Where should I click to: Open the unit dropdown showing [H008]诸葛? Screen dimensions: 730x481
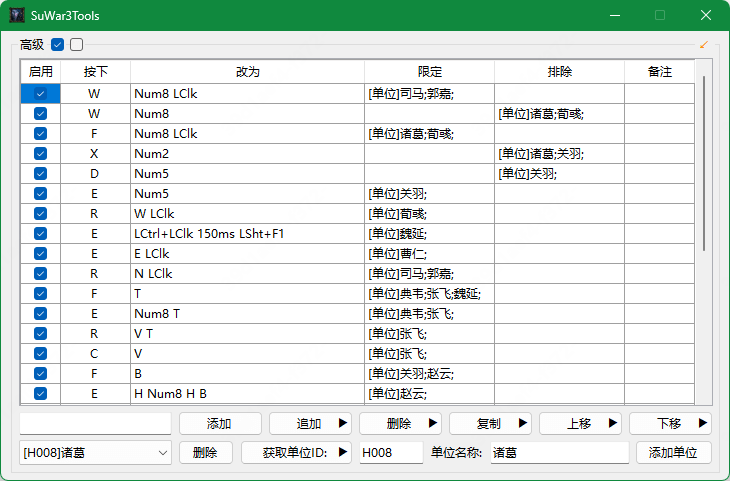click(95, 453)
